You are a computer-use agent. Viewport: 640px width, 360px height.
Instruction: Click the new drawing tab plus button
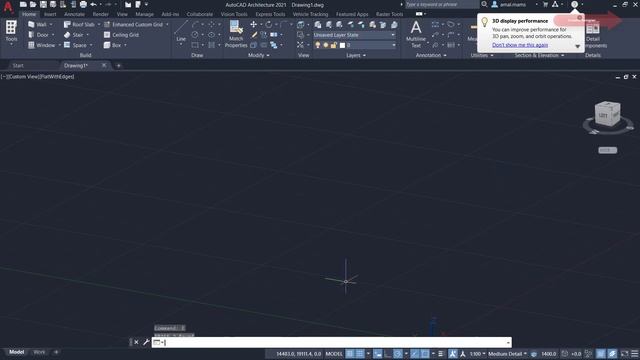(118, 65)
